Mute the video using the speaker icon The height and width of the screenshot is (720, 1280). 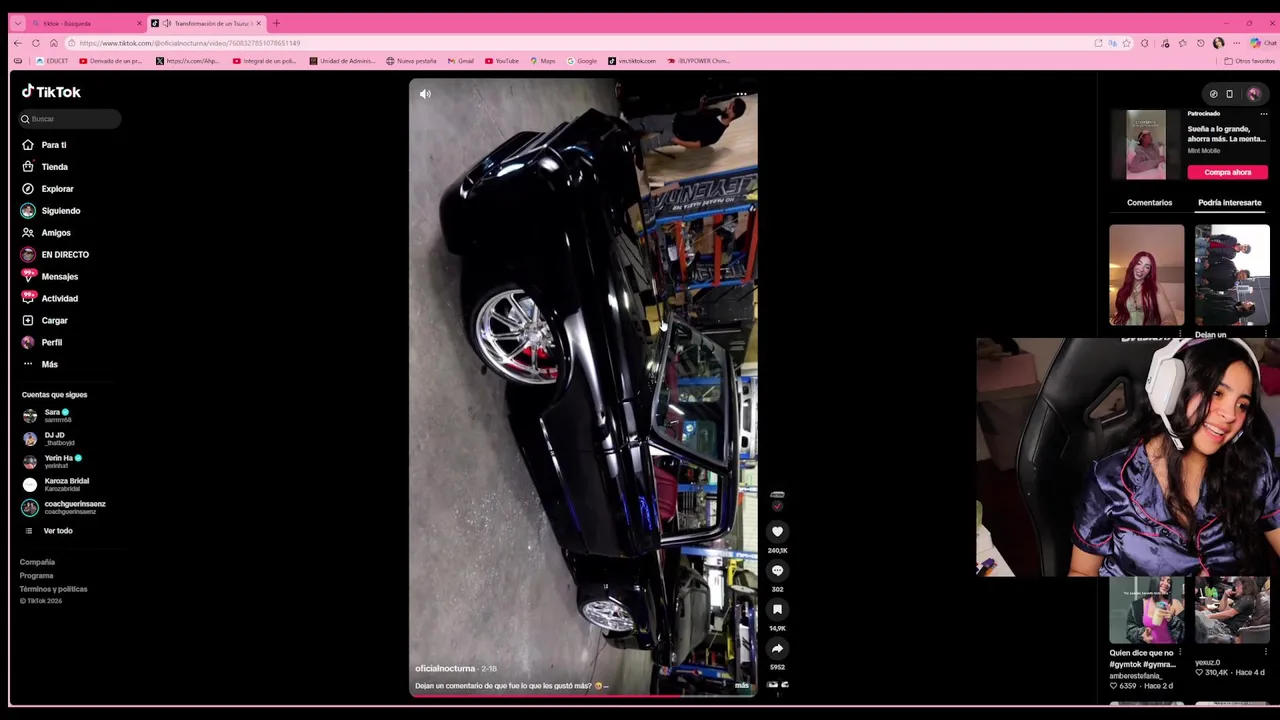[x=425, y=94]
